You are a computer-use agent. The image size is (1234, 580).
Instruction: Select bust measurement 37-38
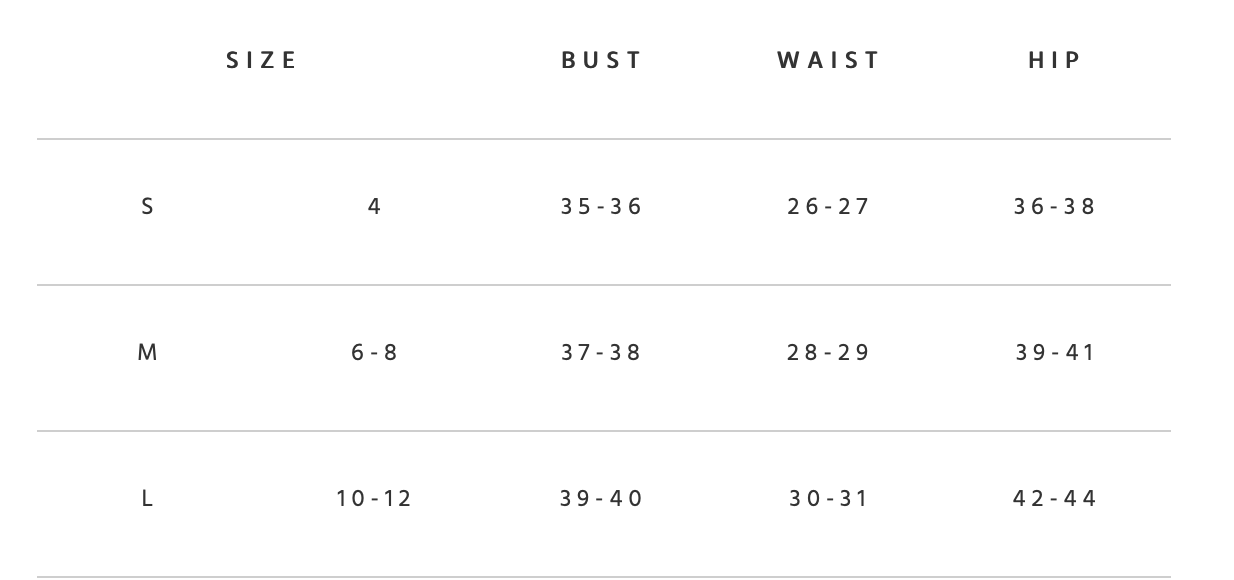click(602, 353)
